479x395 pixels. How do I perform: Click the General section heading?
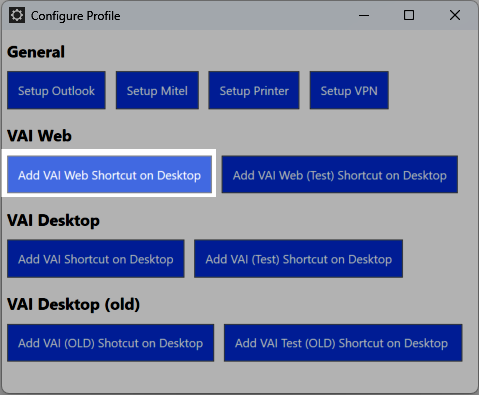[x=36, y=52]
